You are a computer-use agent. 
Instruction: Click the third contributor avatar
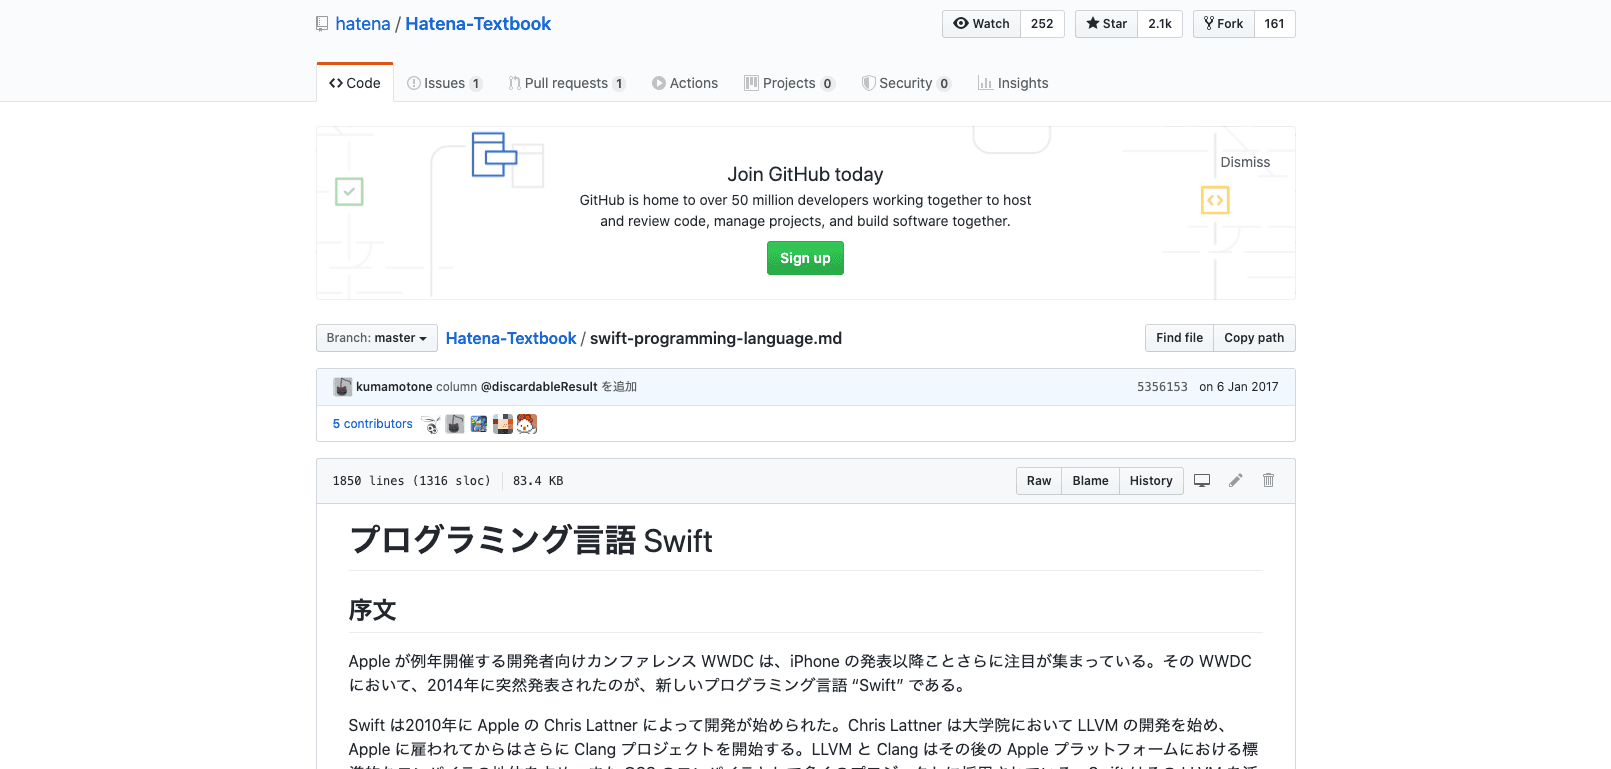(479, 425)
